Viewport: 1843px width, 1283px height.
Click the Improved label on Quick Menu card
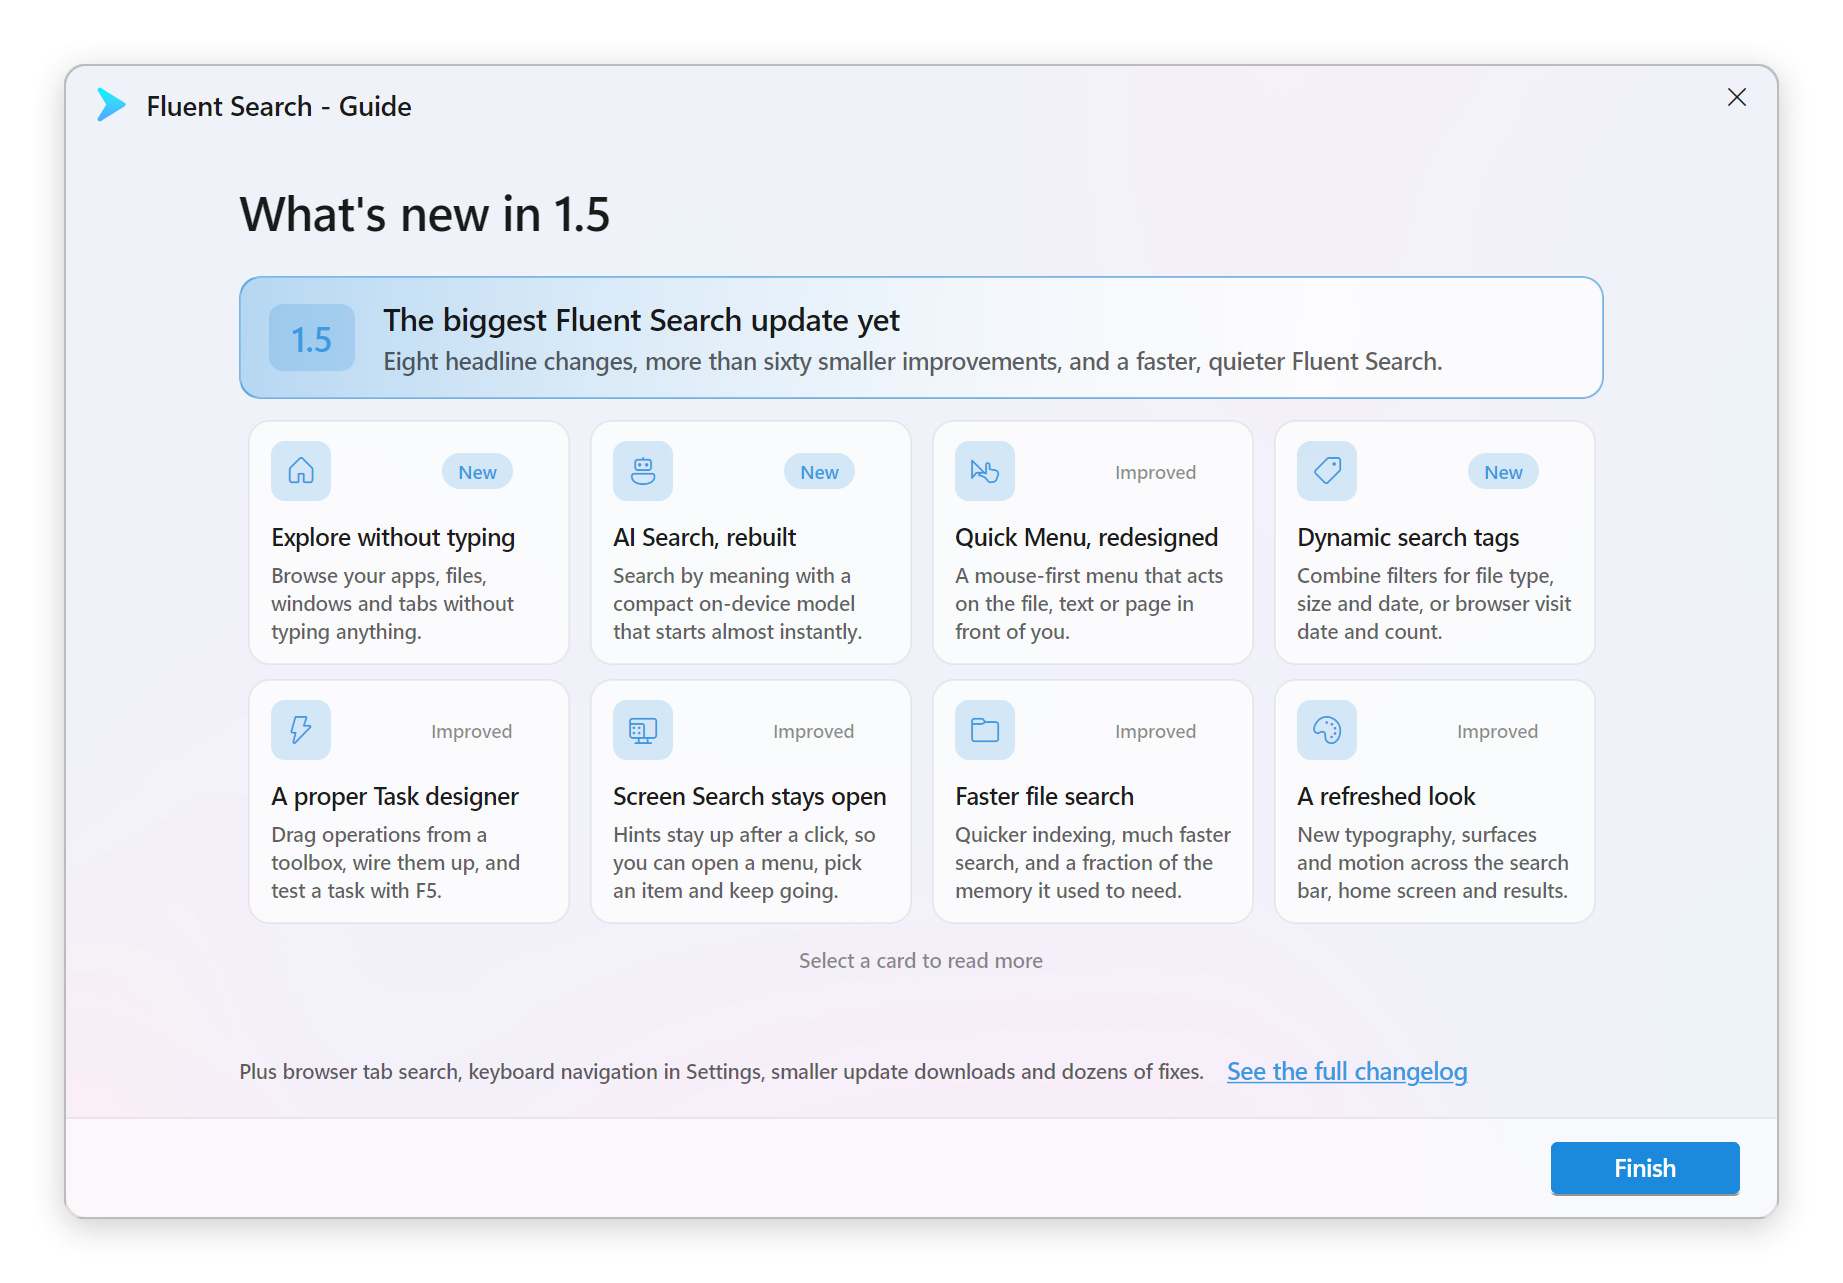pos(1155,472)
